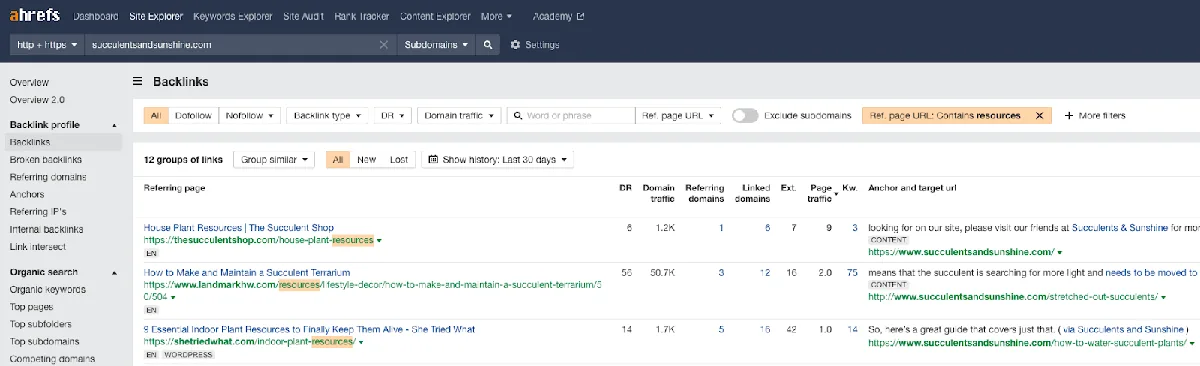Toggle the hamburger menu next to Backlinks

pos(138,82)
